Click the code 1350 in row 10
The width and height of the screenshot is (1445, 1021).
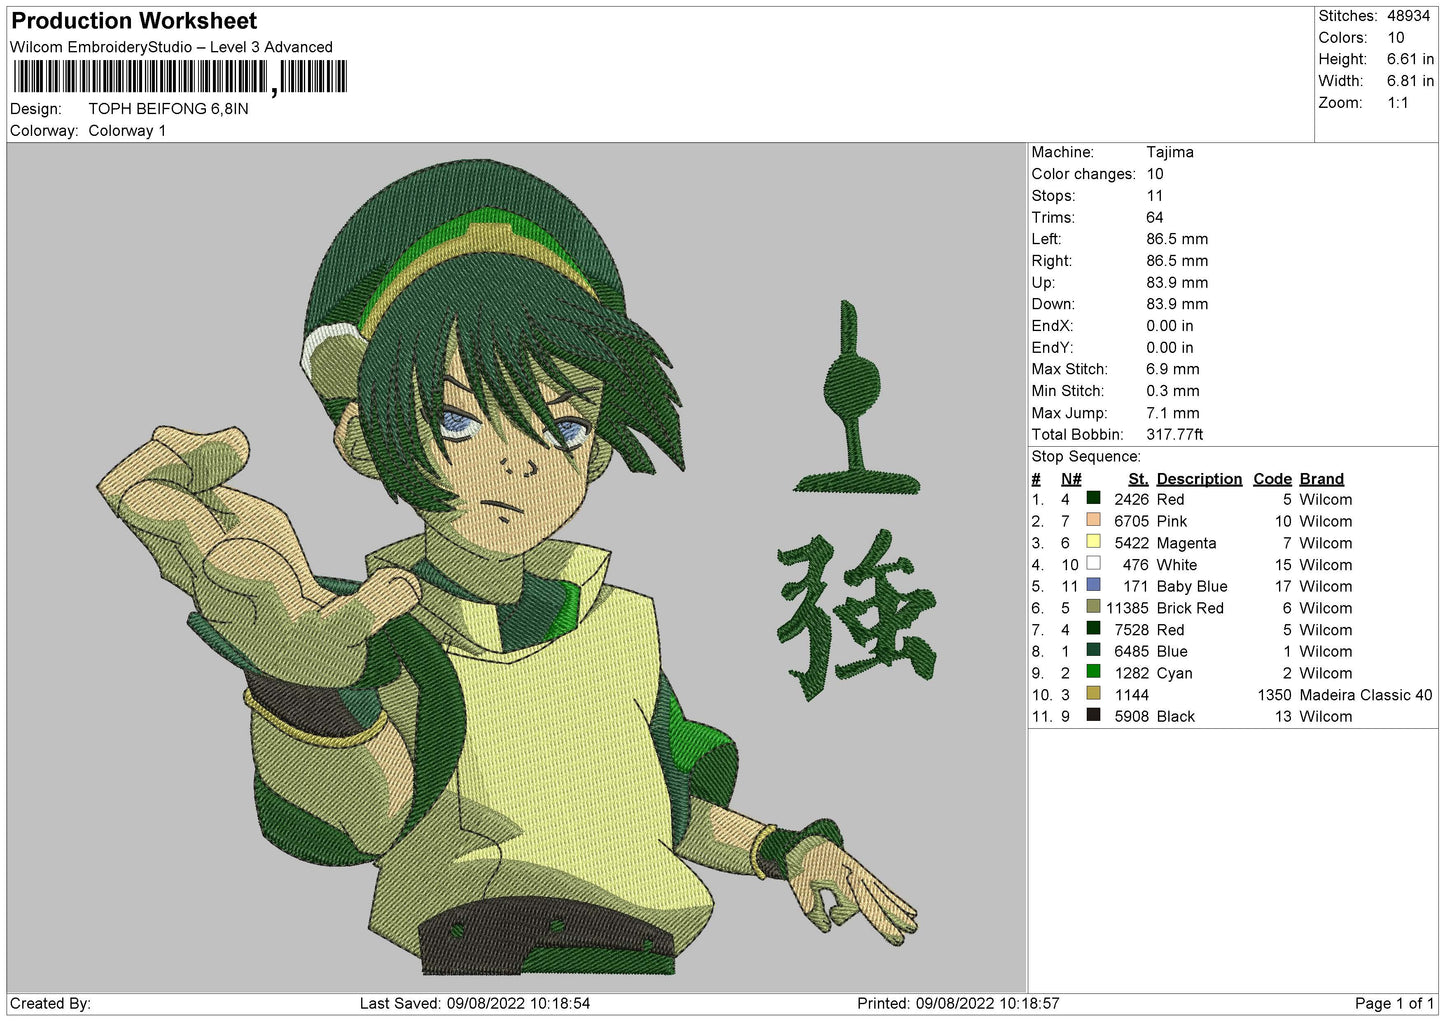pyautogui.click(x=1274, y=695)
